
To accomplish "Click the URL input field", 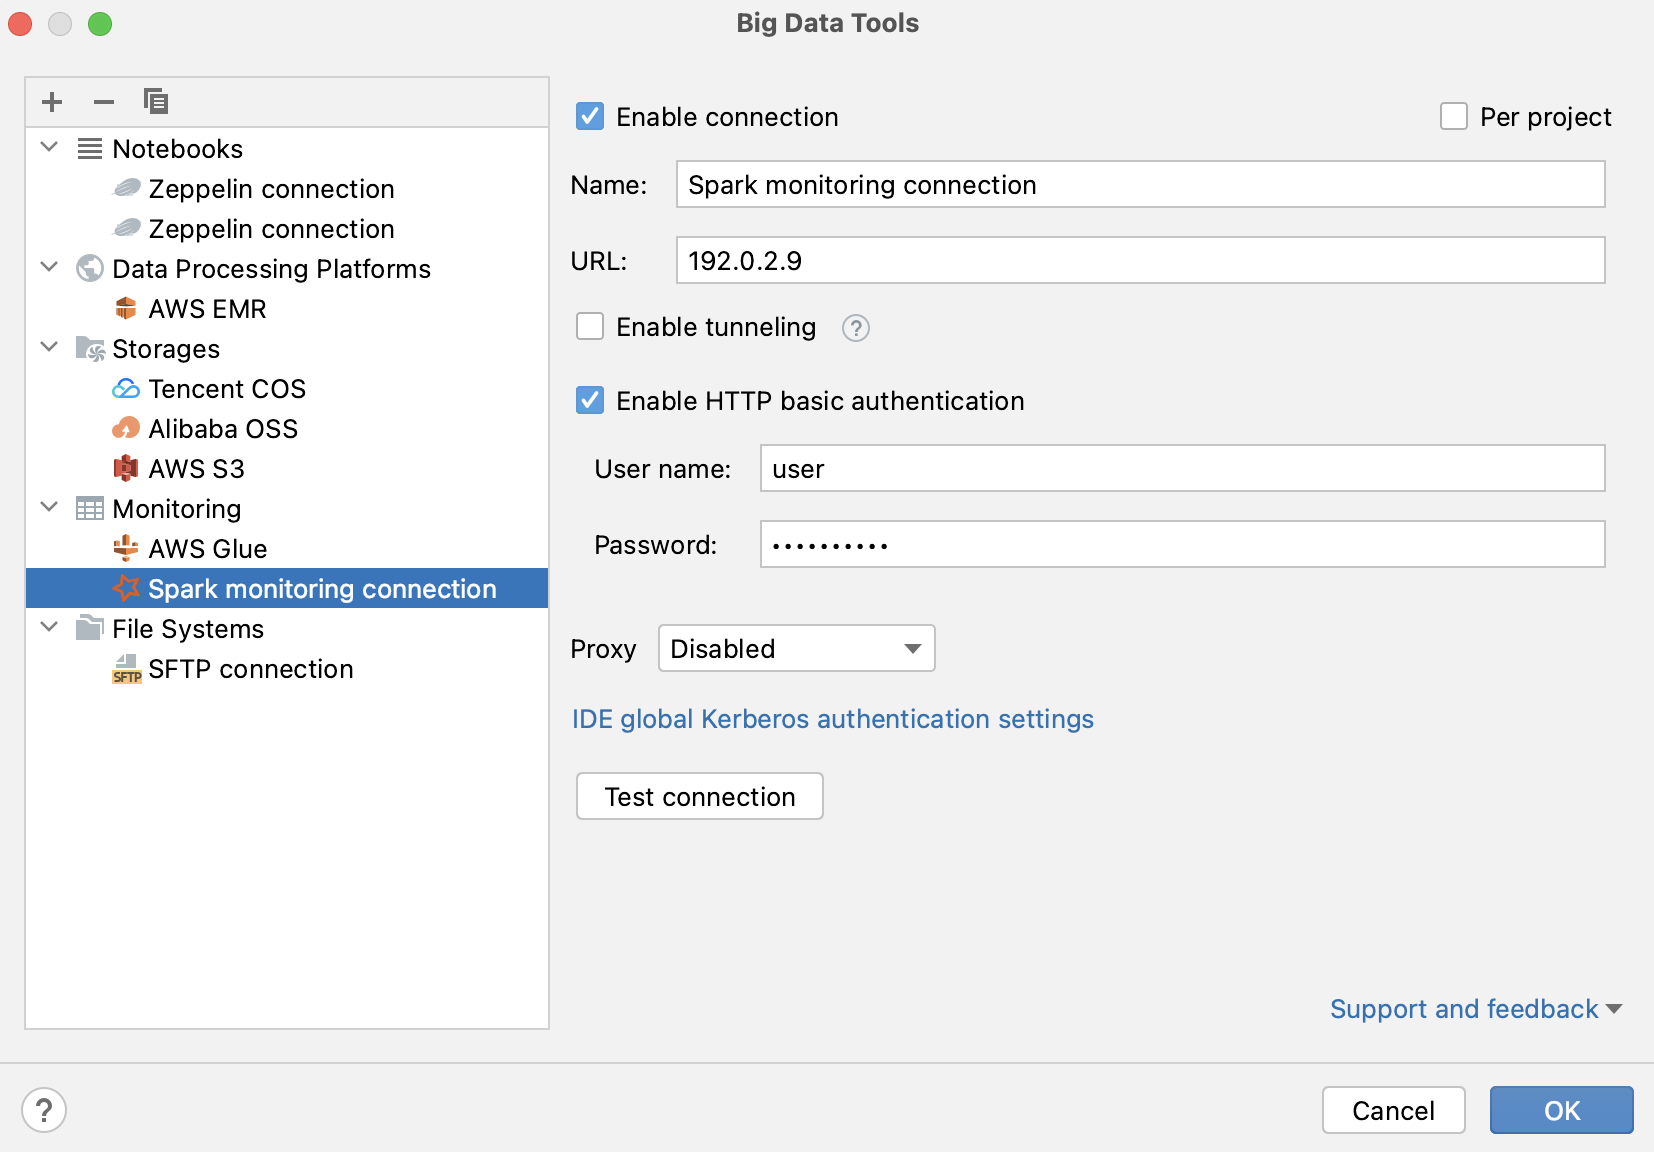I will click(x=1140, y=260).
